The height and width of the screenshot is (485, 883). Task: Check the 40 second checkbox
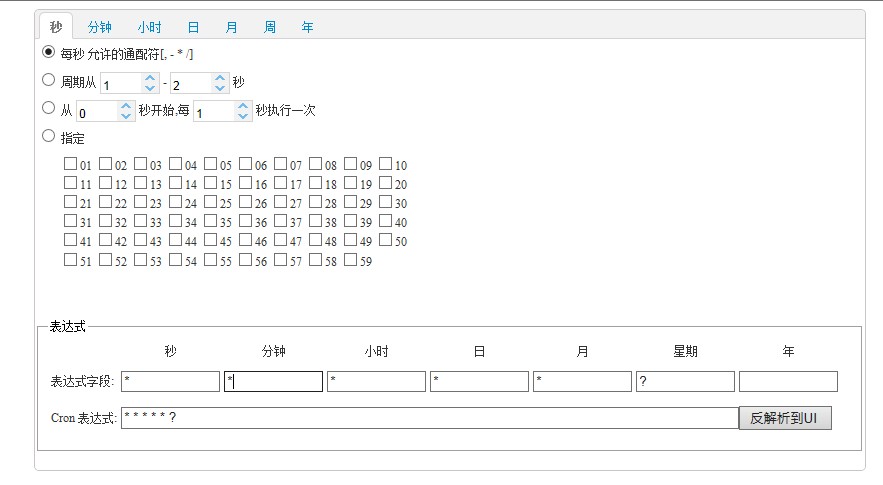(x=385, y=221)
